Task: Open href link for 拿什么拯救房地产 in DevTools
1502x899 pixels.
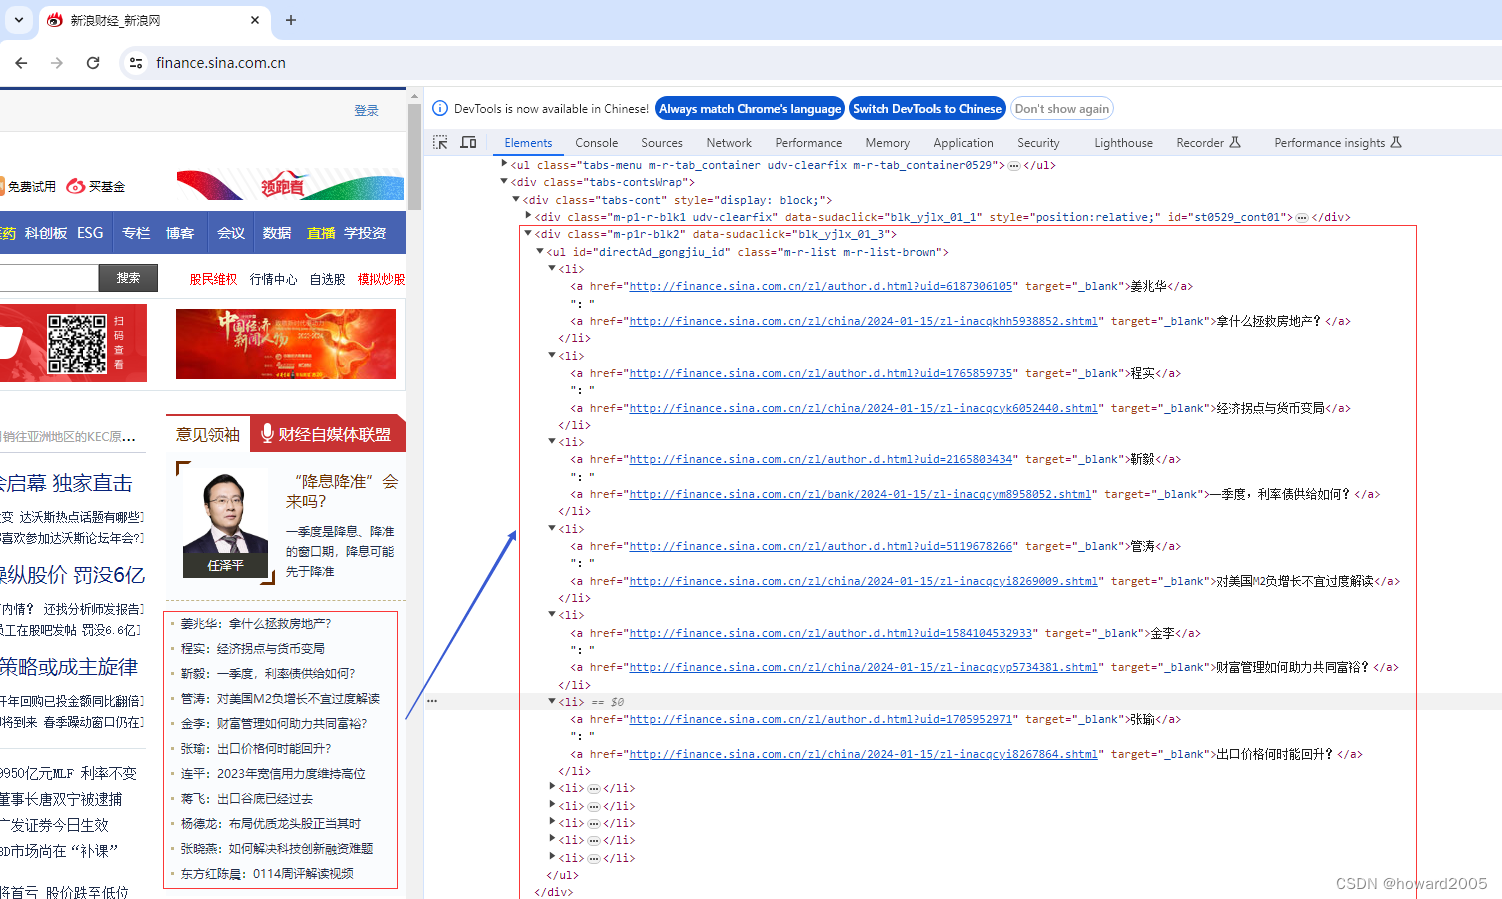Action: click(863, 321)
